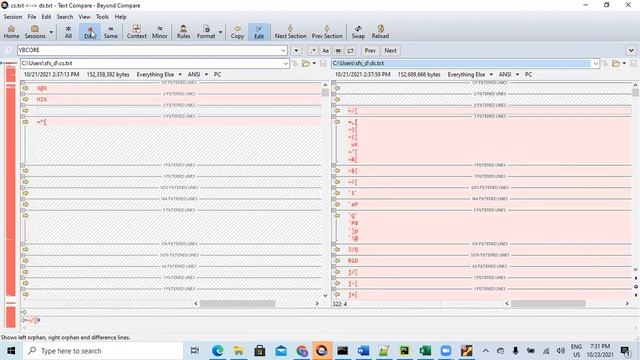Open left pane ANSI encoding dropdown
The height and width of the screenshot is (360, 640).
click(x=198, y=74)
